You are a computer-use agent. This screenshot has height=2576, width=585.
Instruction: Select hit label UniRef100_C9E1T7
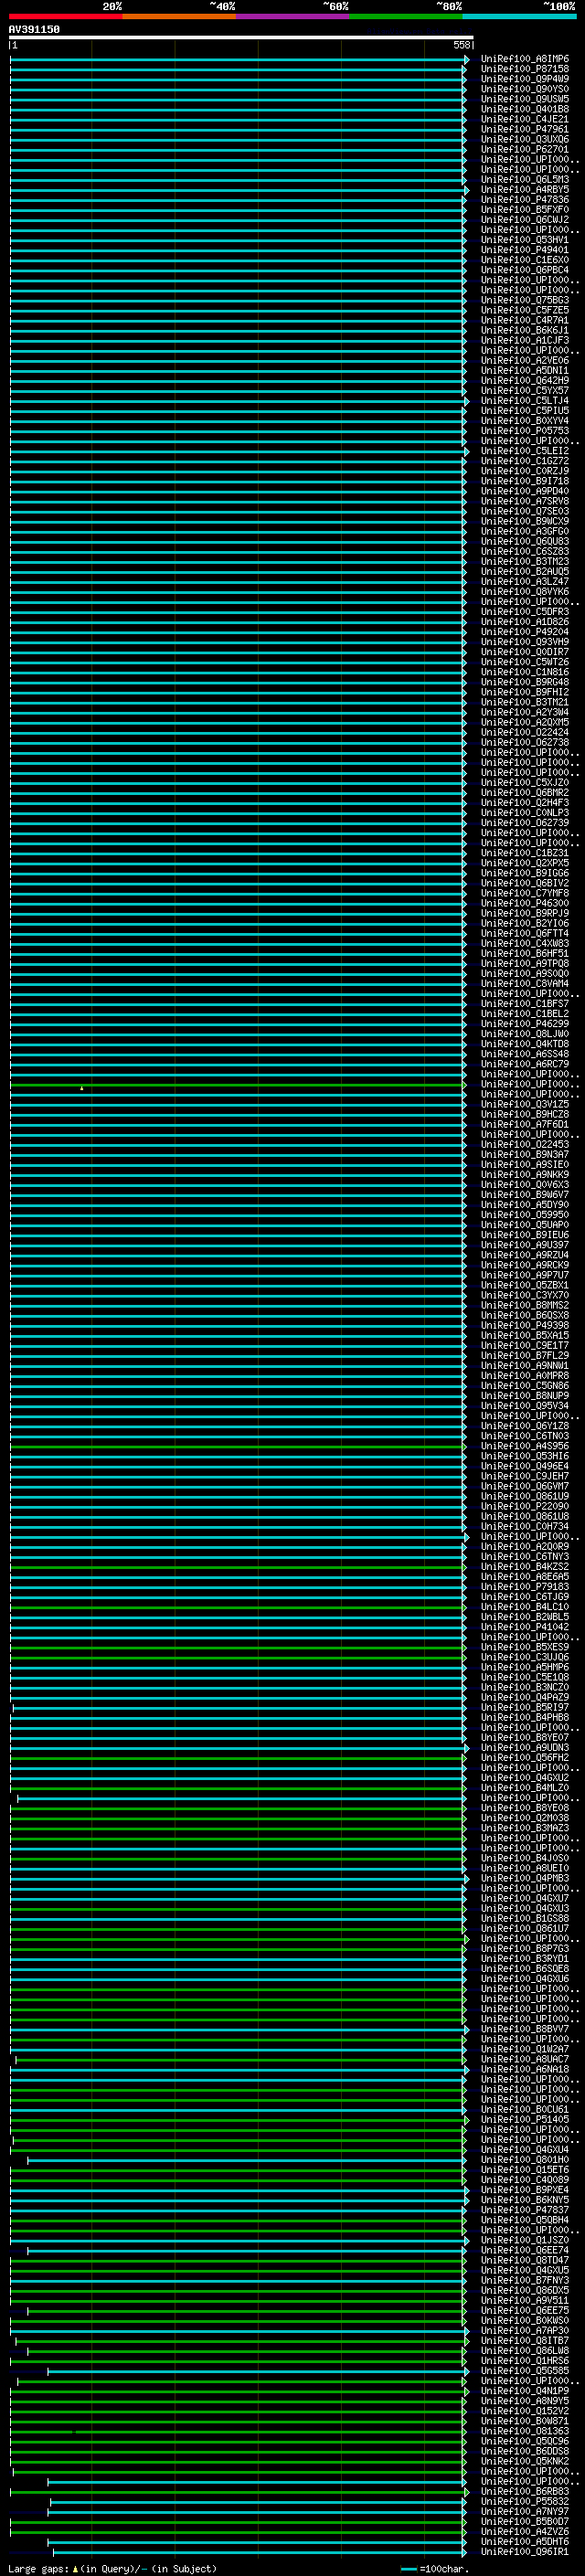pyautogui.click(x=524, y=1346)
